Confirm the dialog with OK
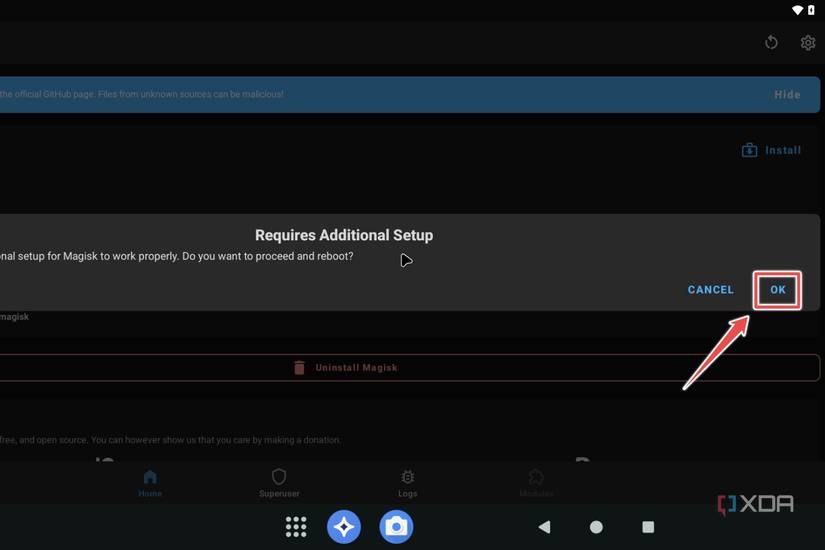Image resolution: width=825 pixels, height=550 pixels. tap(777, 290)
